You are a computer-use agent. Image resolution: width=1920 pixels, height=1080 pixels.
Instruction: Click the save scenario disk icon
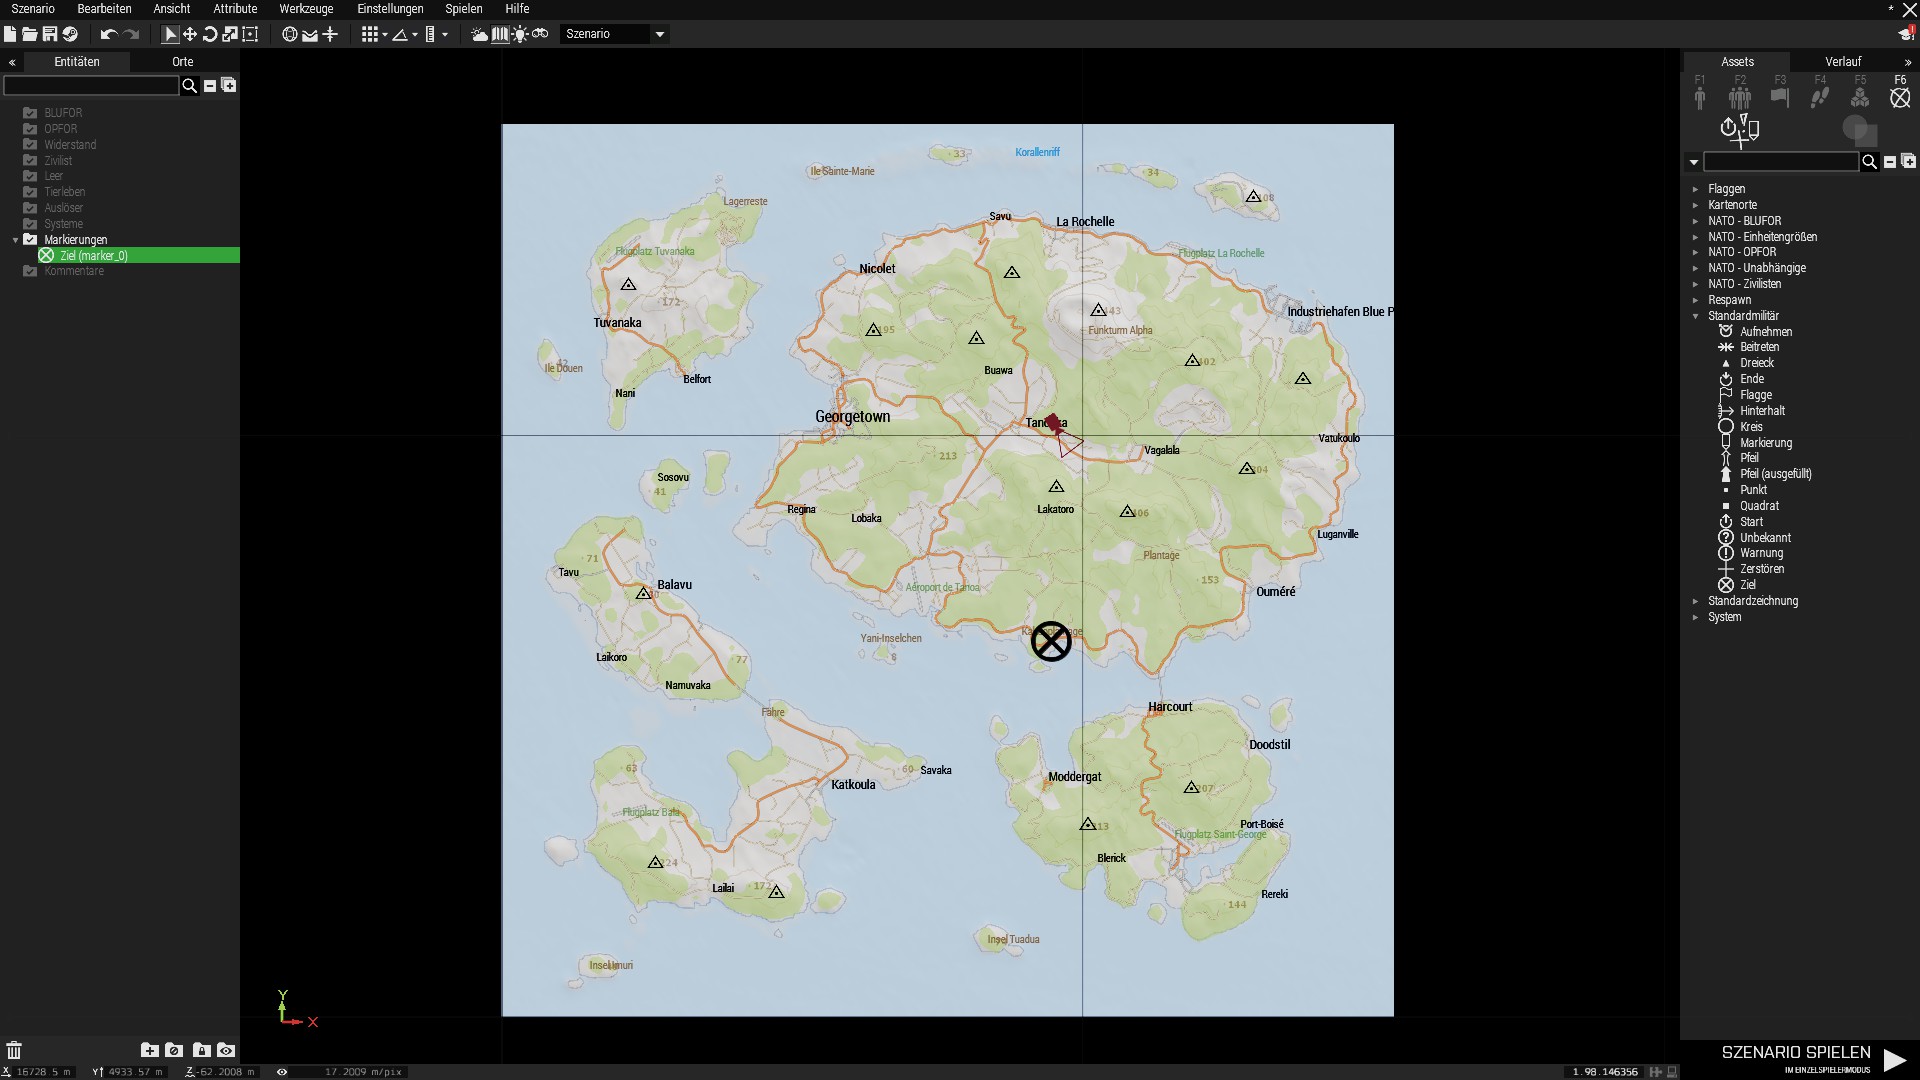pyautogui.click(x=49, y=34)
